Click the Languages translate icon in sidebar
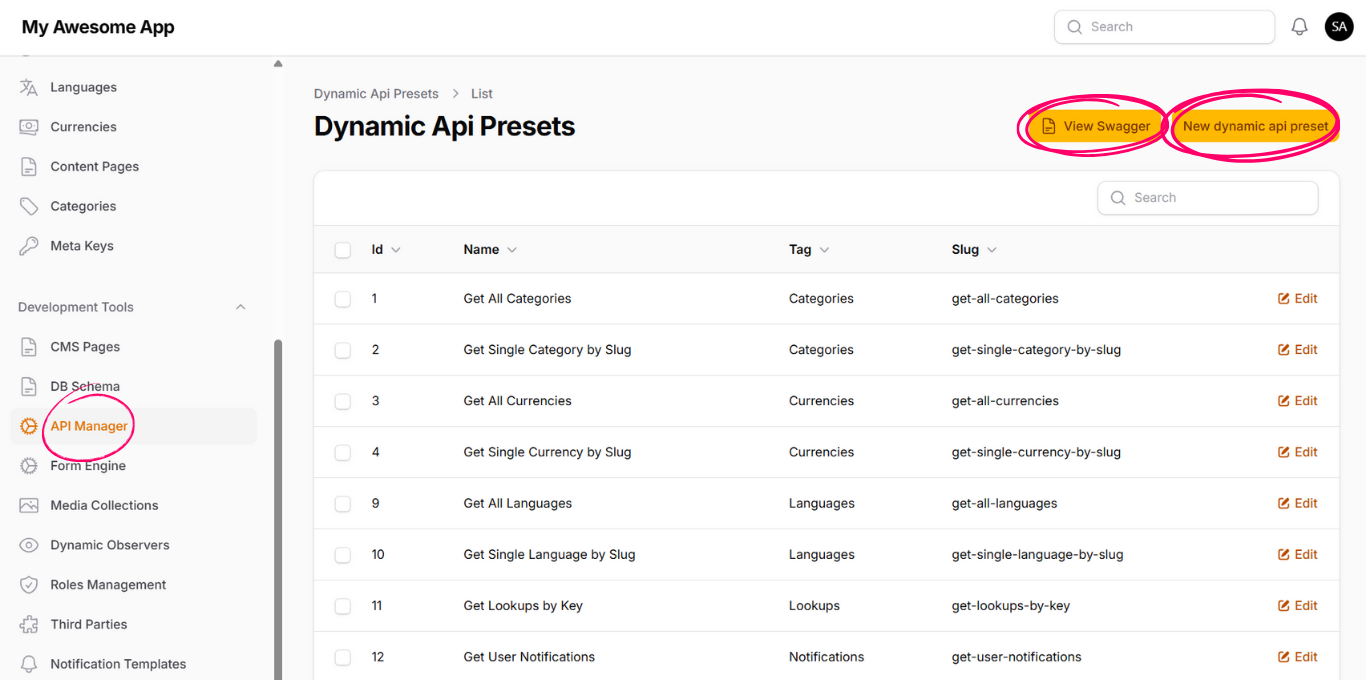Viewport: 1366px width, 680px height. point(29,87)
